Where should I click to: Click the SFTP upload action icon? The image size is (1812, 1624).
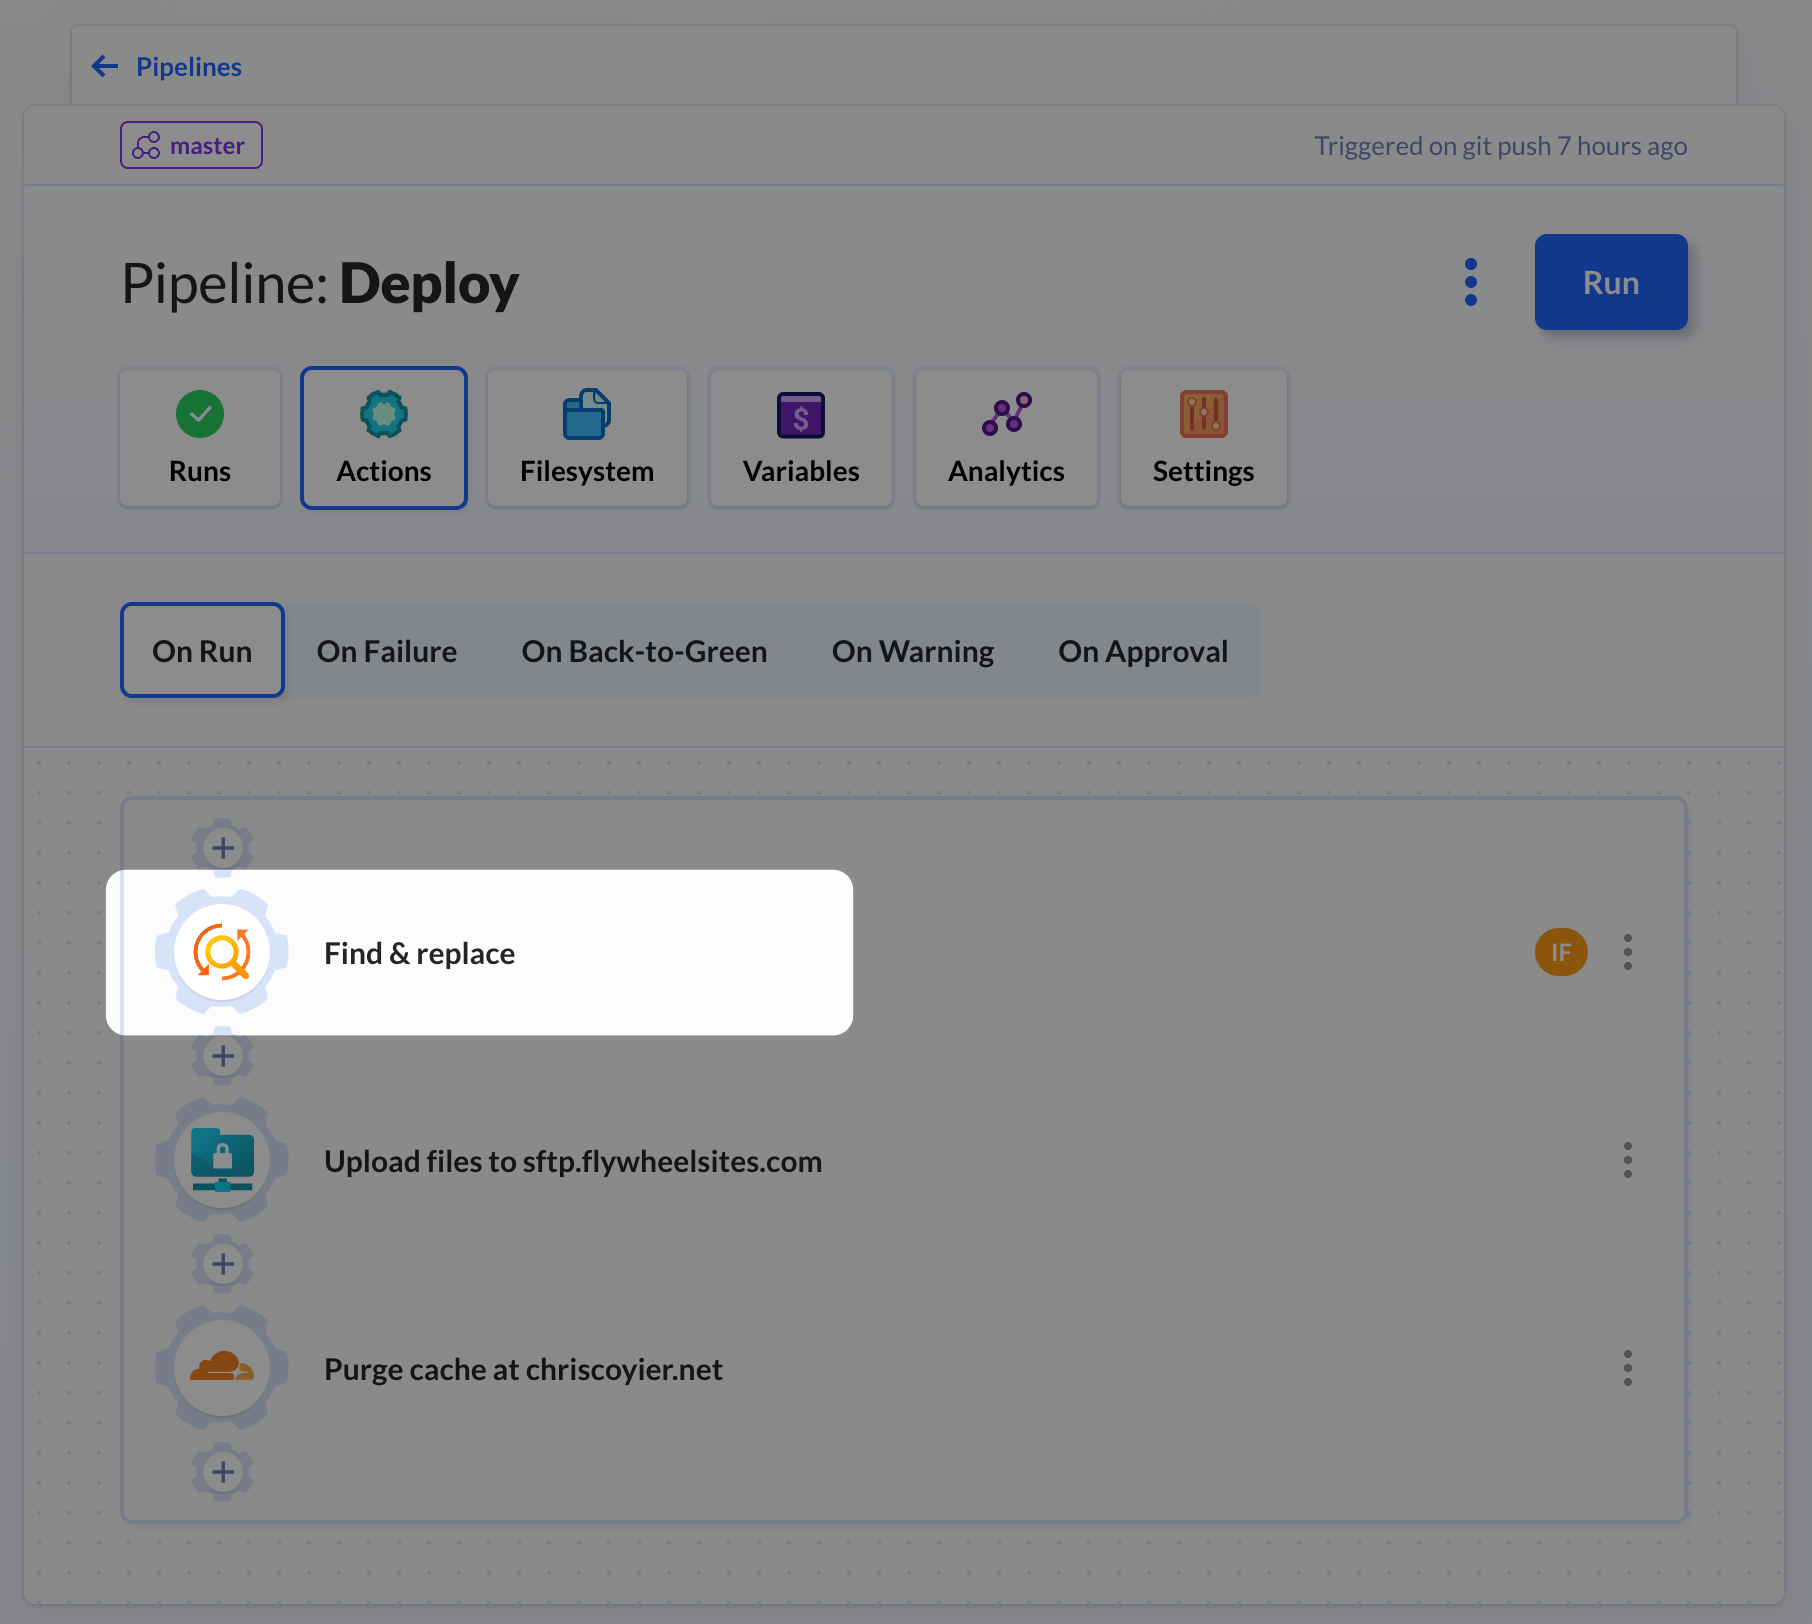[x=222, y=1160]
